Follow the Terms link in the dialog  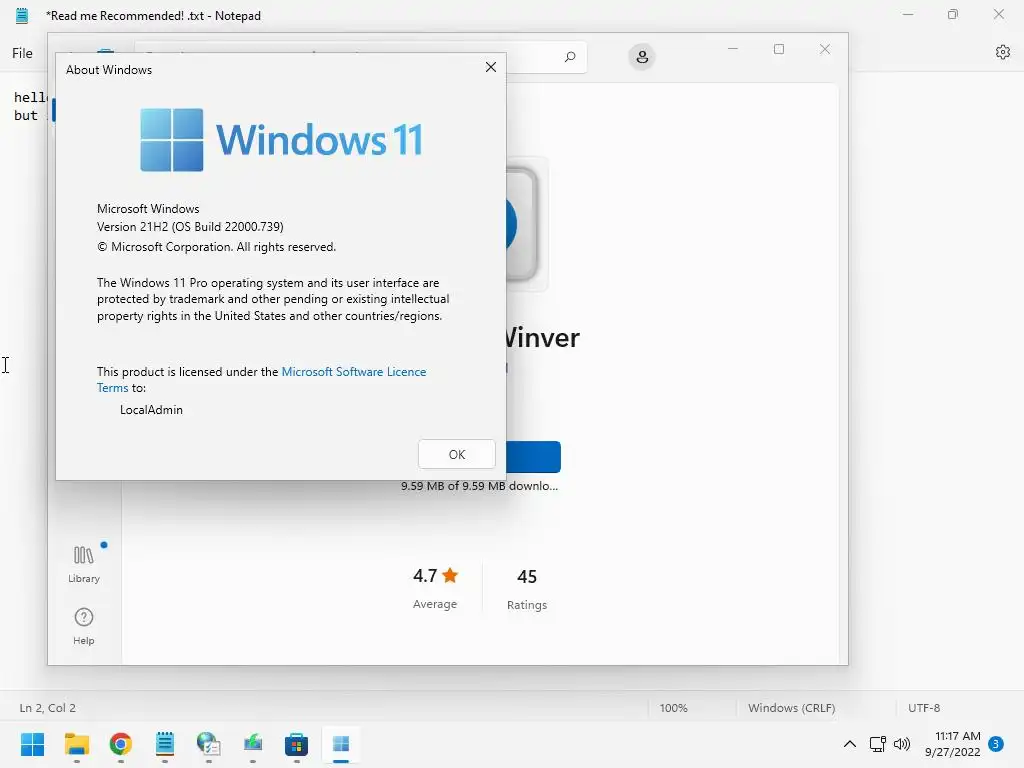click(112, 388)
